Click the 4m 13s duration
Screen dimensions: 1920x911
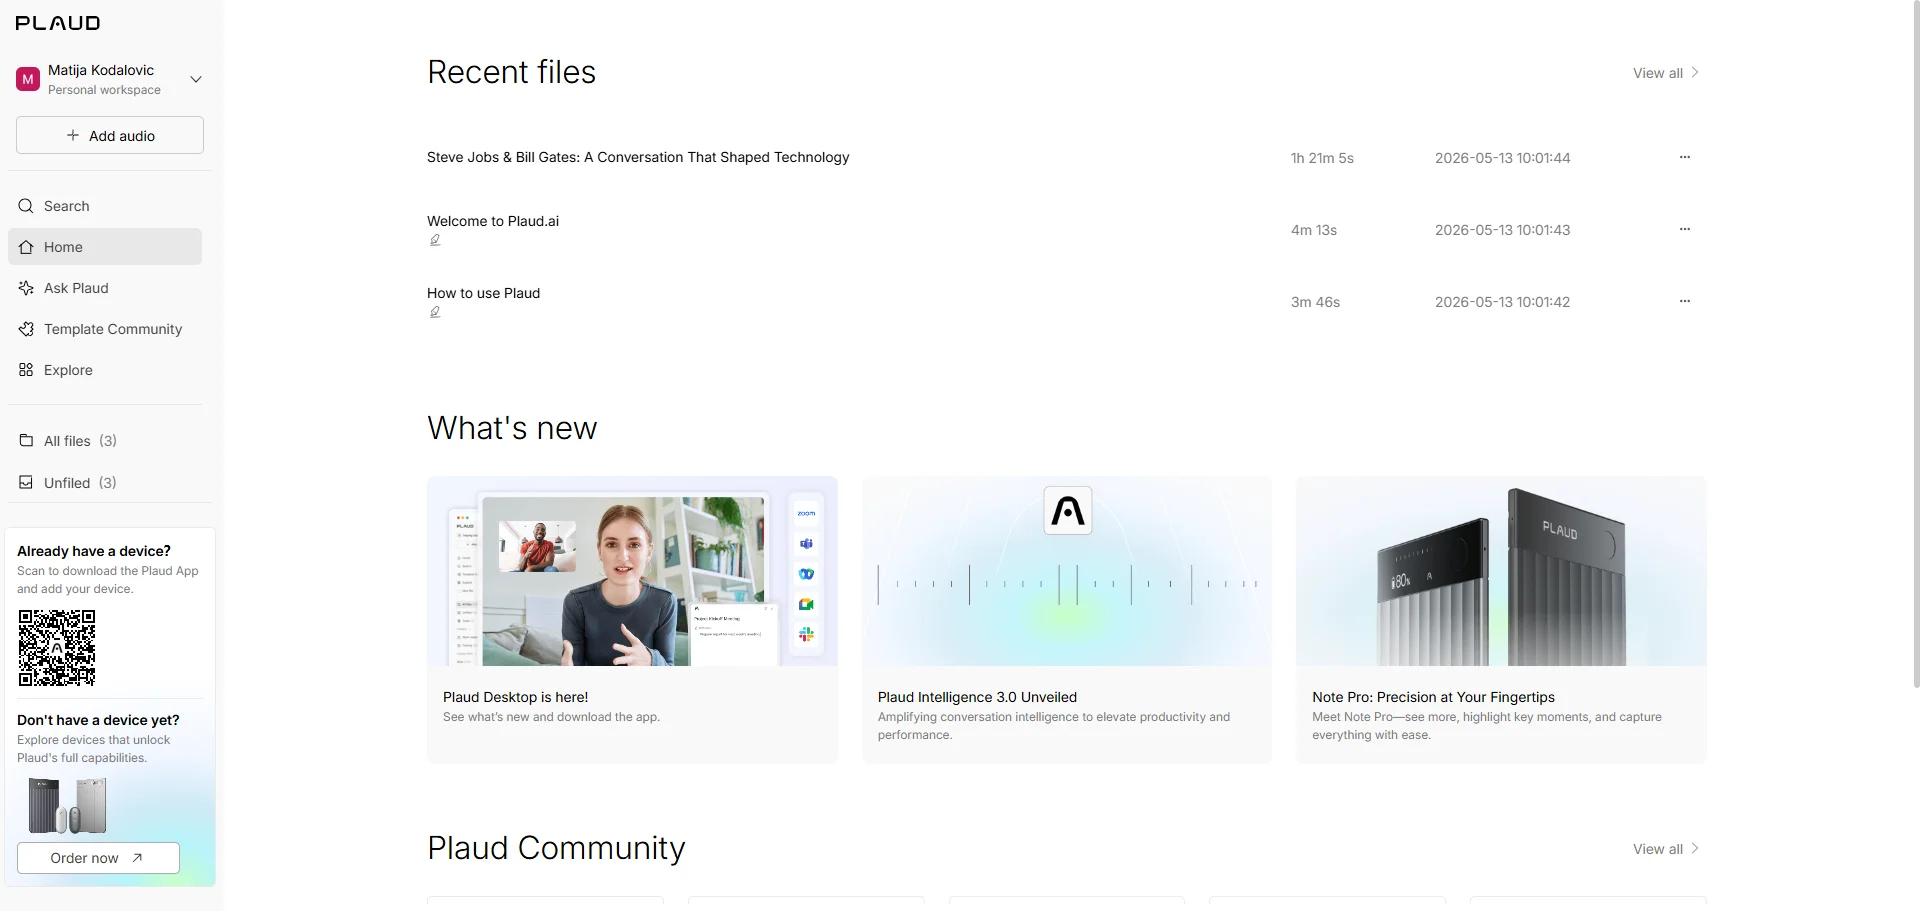[1314, 230]
